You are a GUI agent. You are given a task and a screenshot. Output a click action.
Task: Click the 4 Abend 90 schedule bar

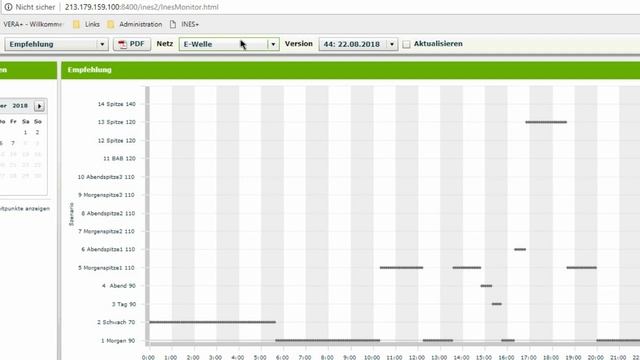(x=486, y=286)
